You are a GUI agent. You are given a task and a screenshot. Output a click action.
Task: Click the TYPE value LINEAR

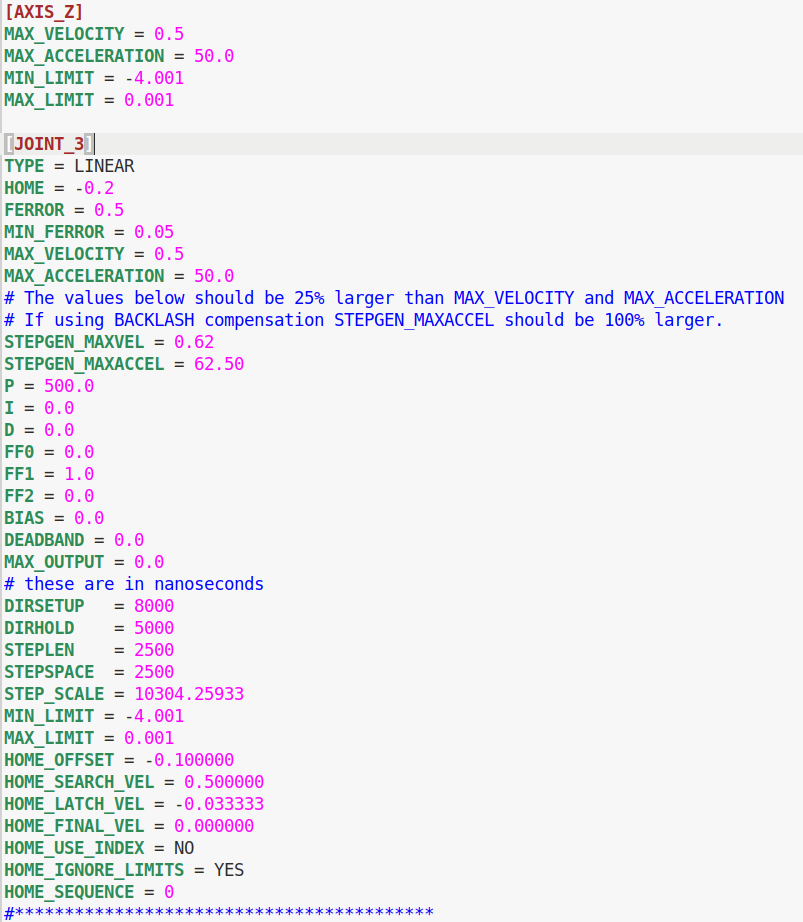click(104, 166)
